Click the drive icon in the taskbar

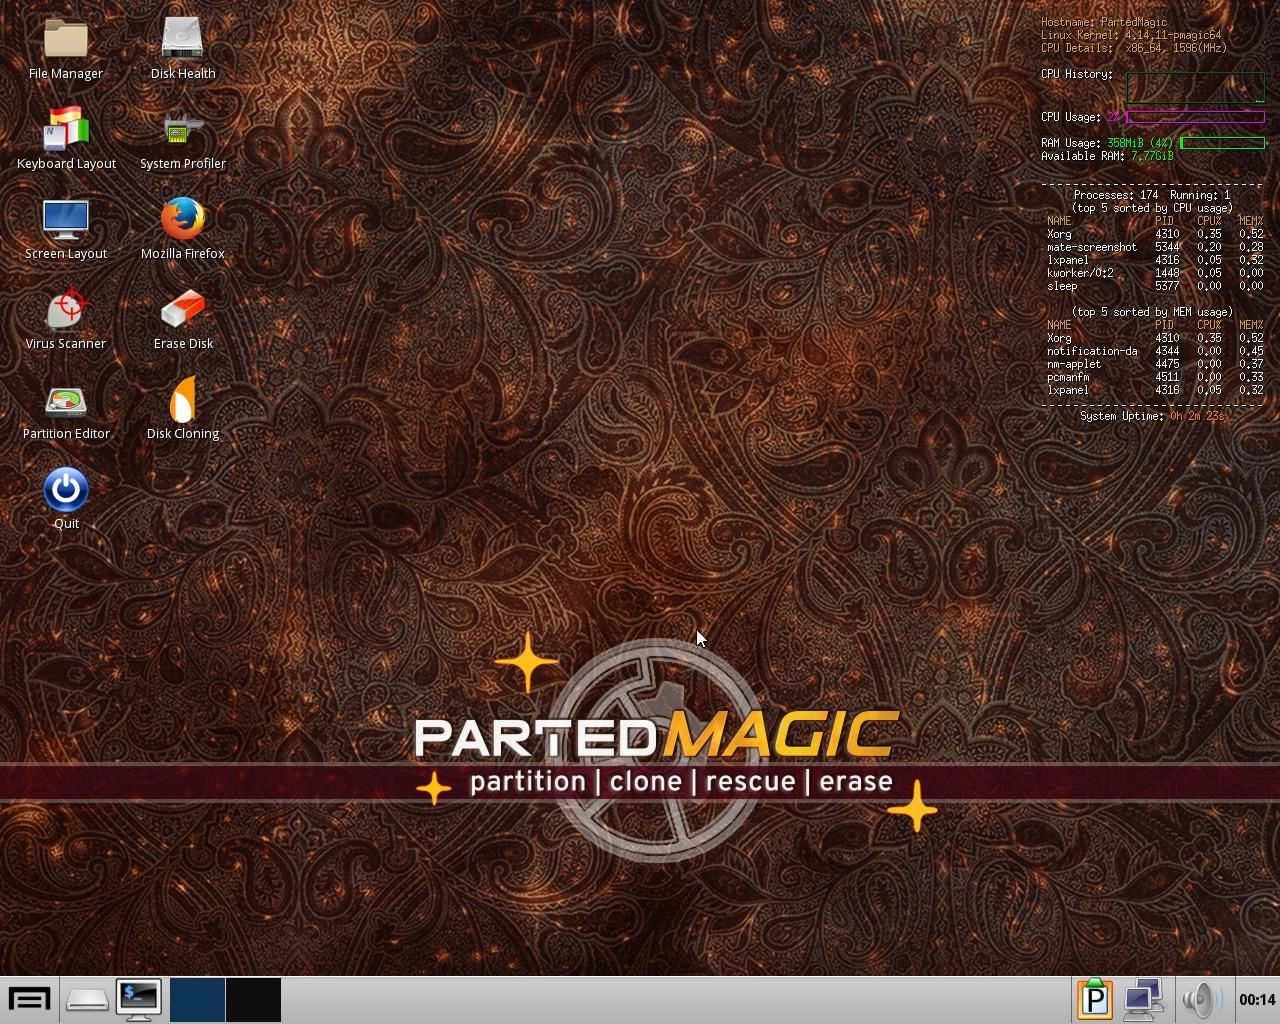pos(87,1000)
